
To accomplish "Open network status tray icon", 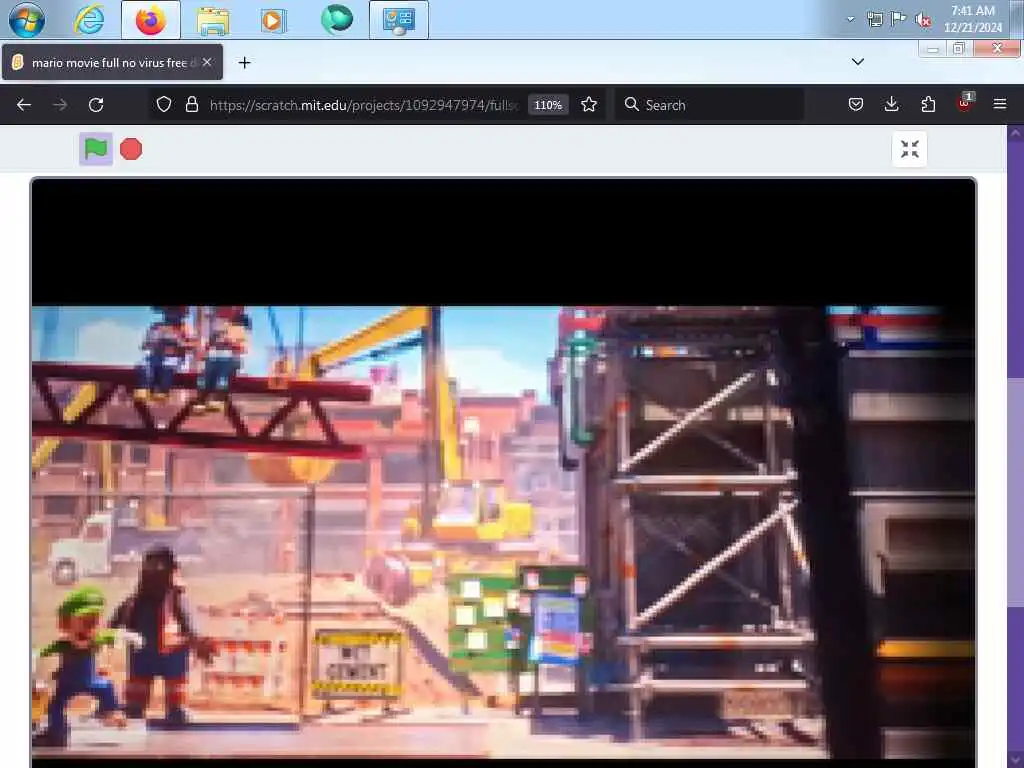I will [874, 20].
